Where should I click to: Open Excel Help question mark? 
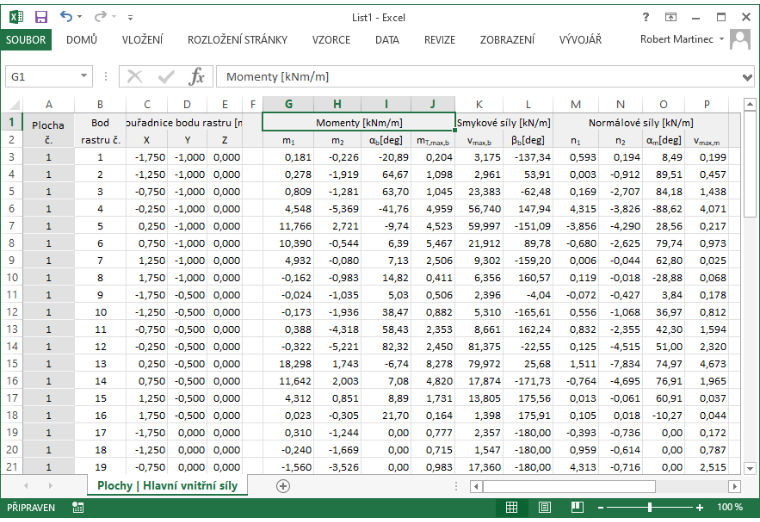[646, 17]
